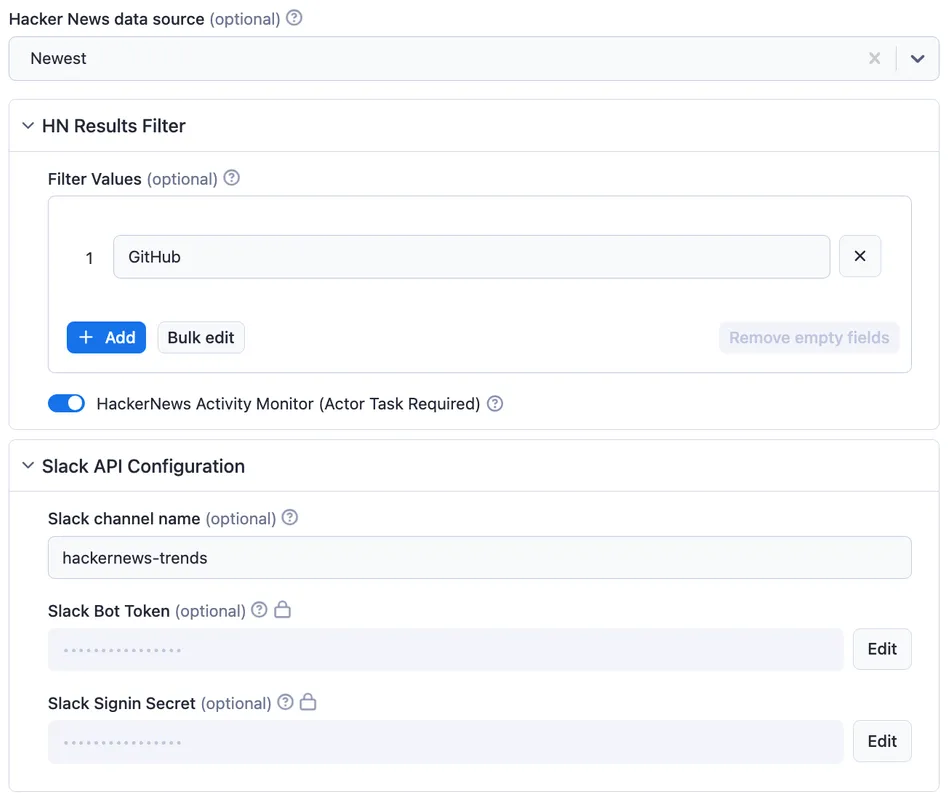Click the lock icon beside Slack Bot Token

tap(283, 610)
